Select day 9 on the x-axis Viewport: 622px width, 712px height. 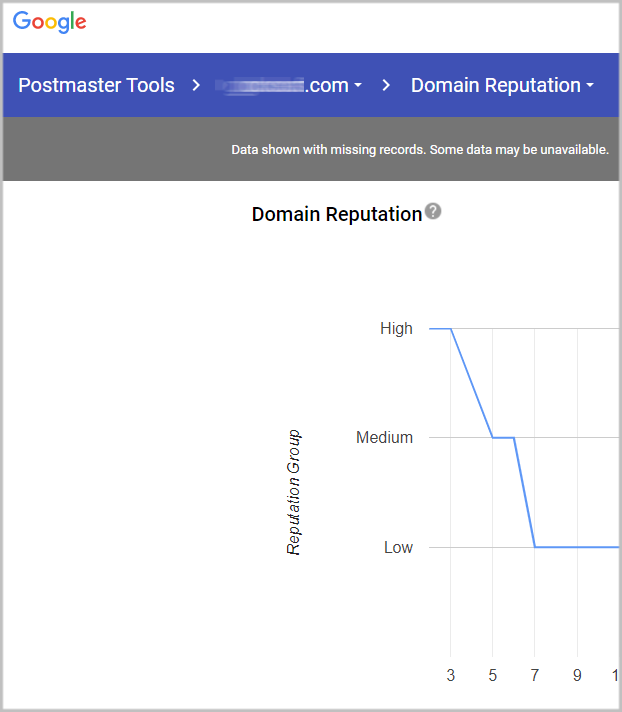click(577, 676)
